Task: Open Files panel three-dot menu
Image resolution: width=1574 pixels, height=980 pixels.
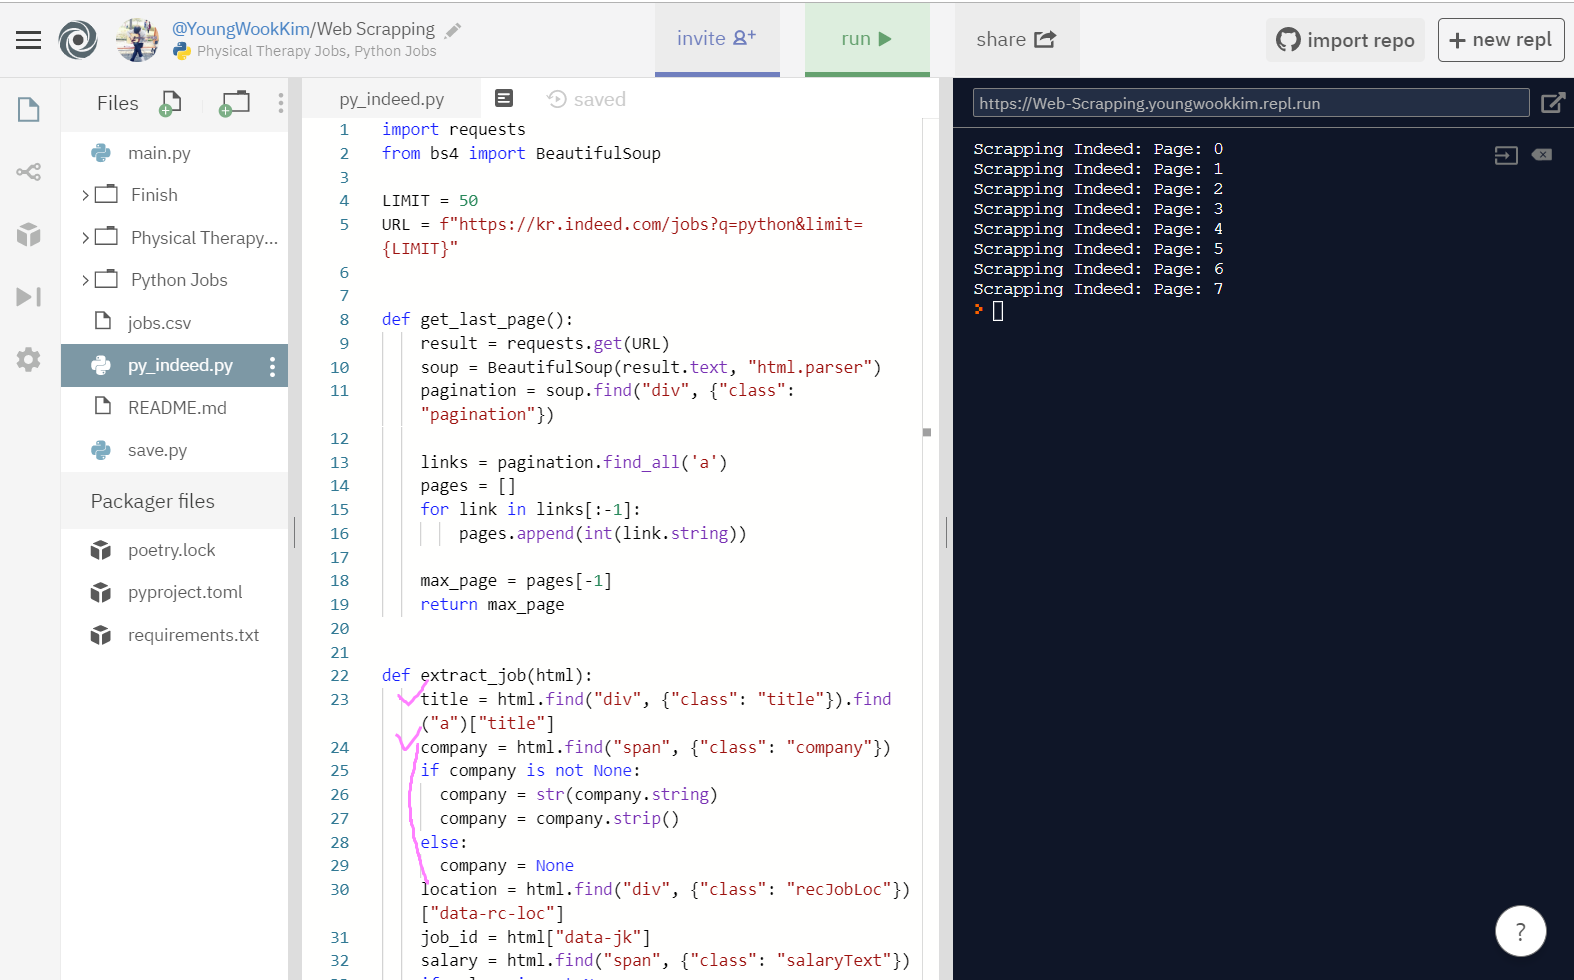Action: click(x=281, y=103)
